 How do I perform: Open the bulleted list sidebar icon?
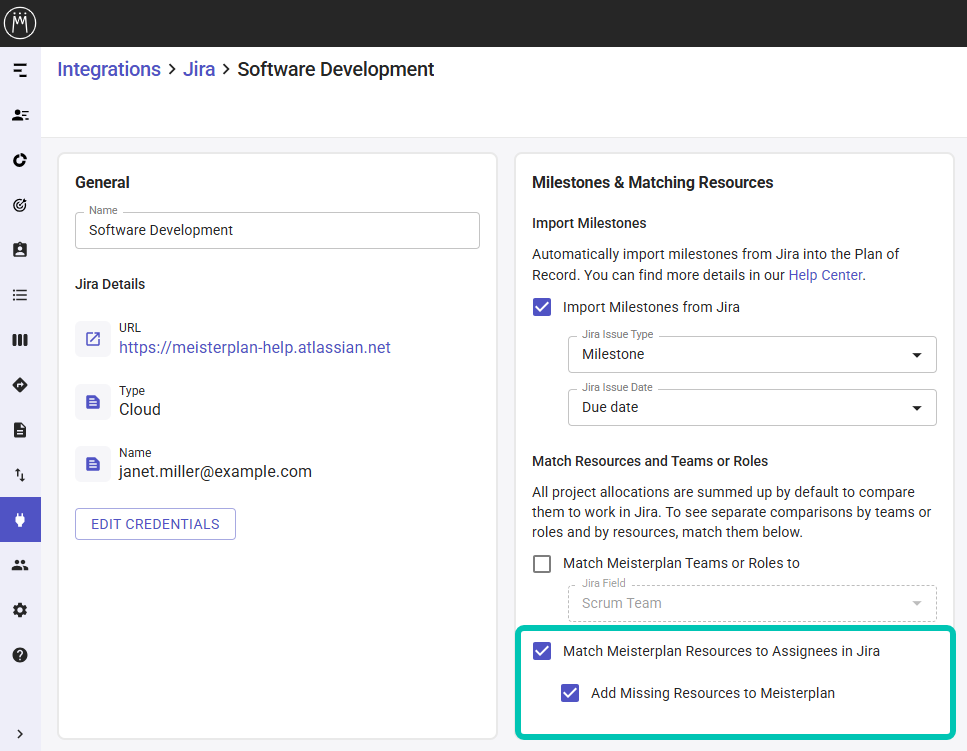coord(20,295)
